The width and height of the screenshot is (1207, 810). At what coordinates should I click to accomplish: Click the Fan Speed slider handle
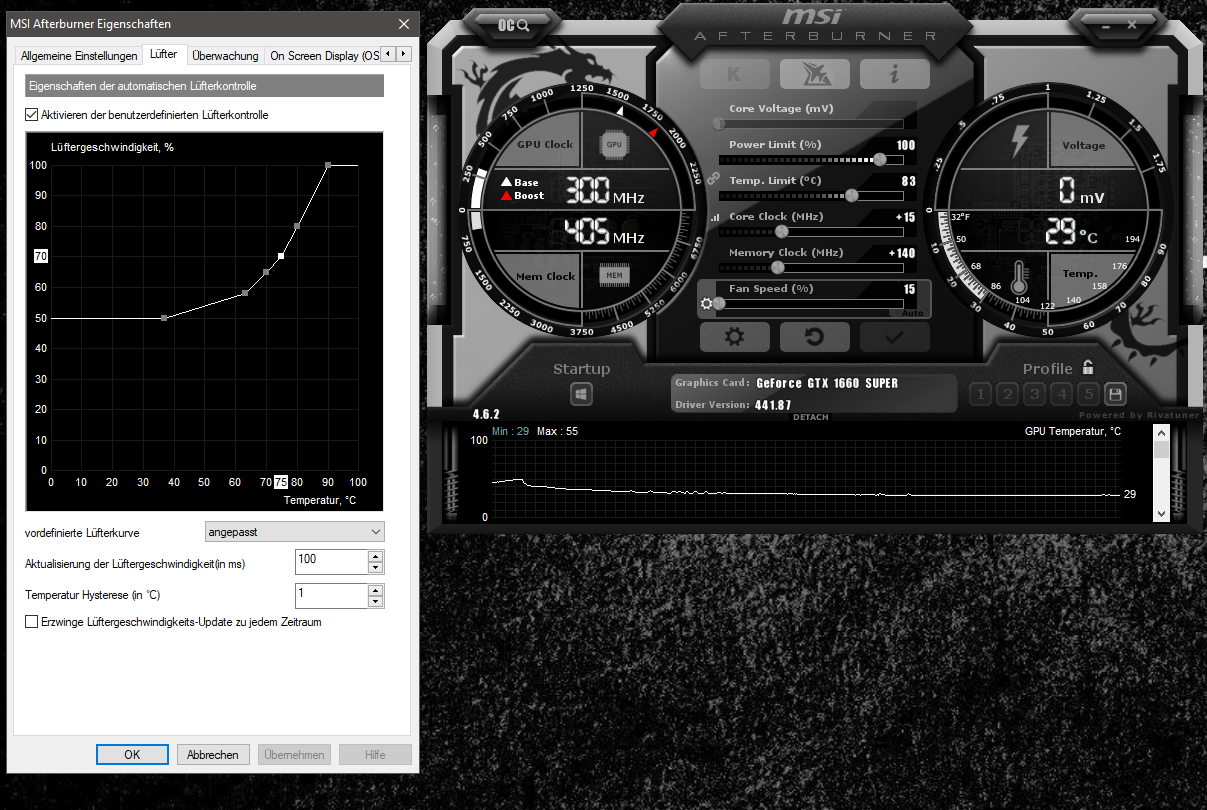point(719,303)
